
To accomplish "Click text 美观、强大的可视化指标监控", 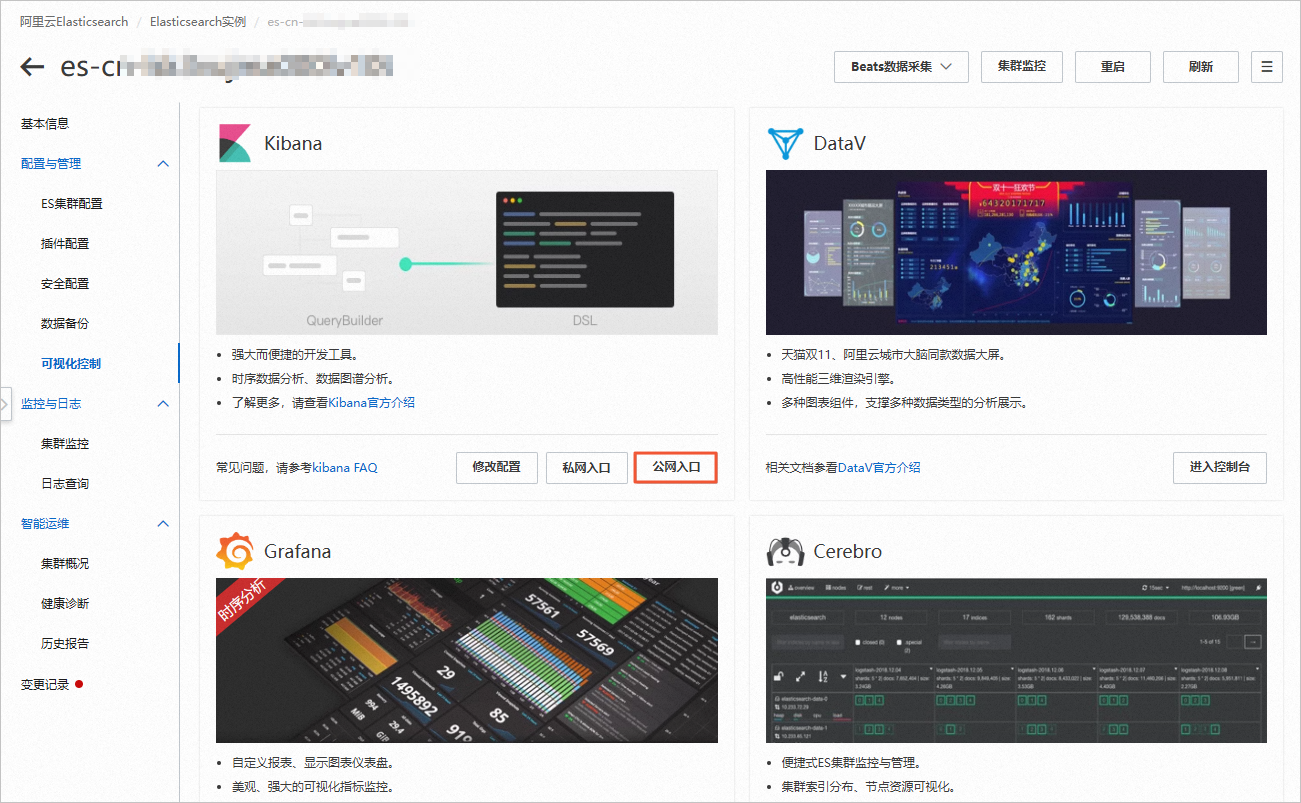I will pos(312,787).
